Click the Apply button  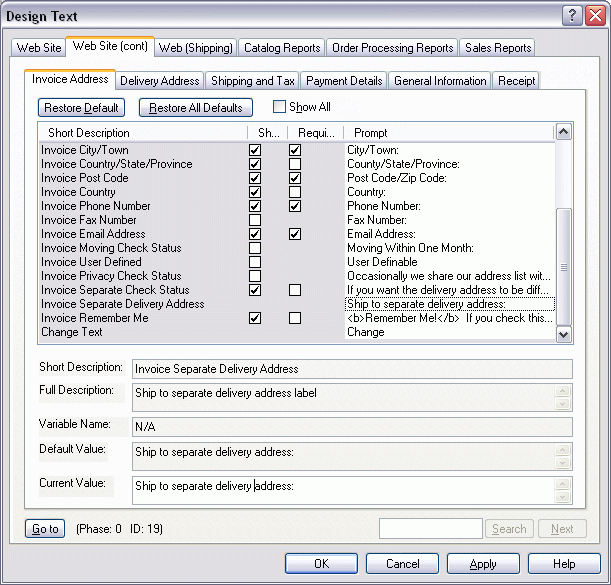pos(483,564)
